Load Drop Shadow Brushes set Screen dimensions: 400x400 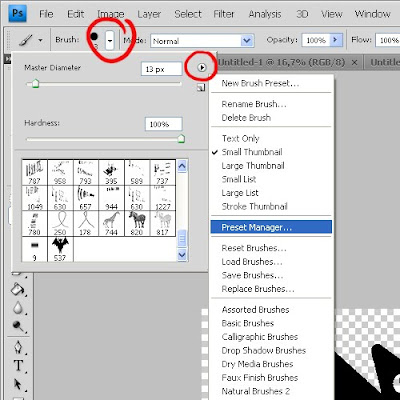pyautogui.click(x=271, y=351)
